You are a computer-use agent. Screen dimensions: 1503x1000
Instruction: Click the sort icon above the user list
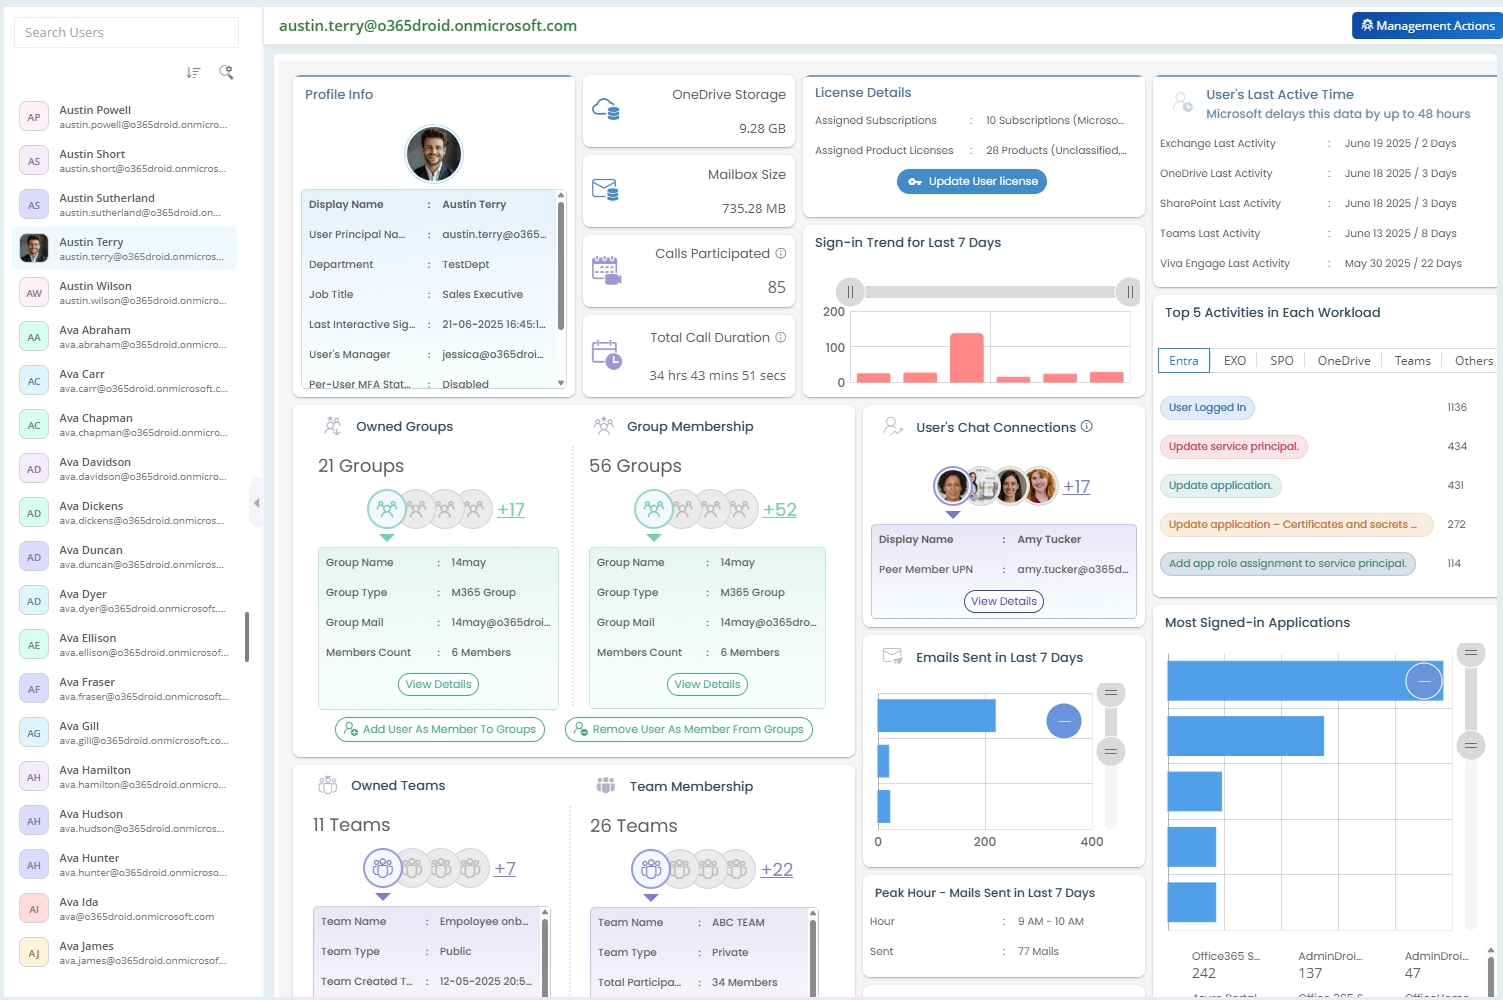click(193, 72)
